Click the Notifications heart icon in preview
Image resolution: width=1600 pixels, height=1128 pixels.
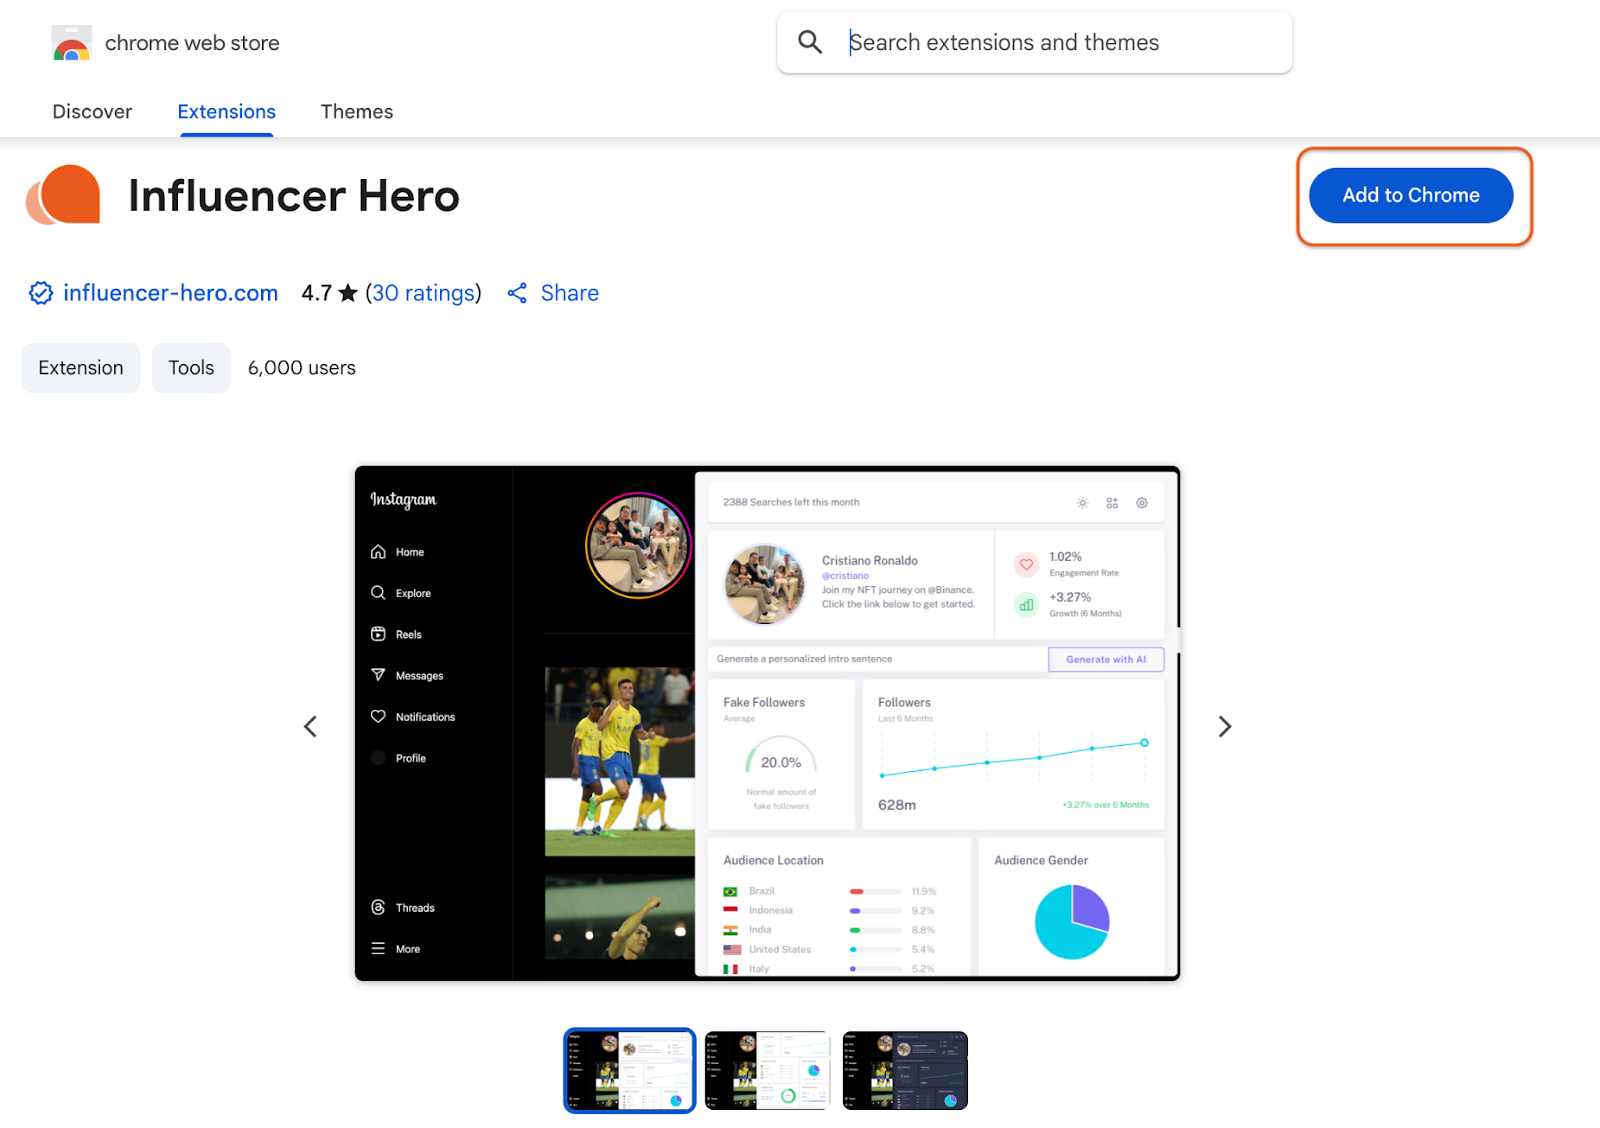(x=378, y=716)
